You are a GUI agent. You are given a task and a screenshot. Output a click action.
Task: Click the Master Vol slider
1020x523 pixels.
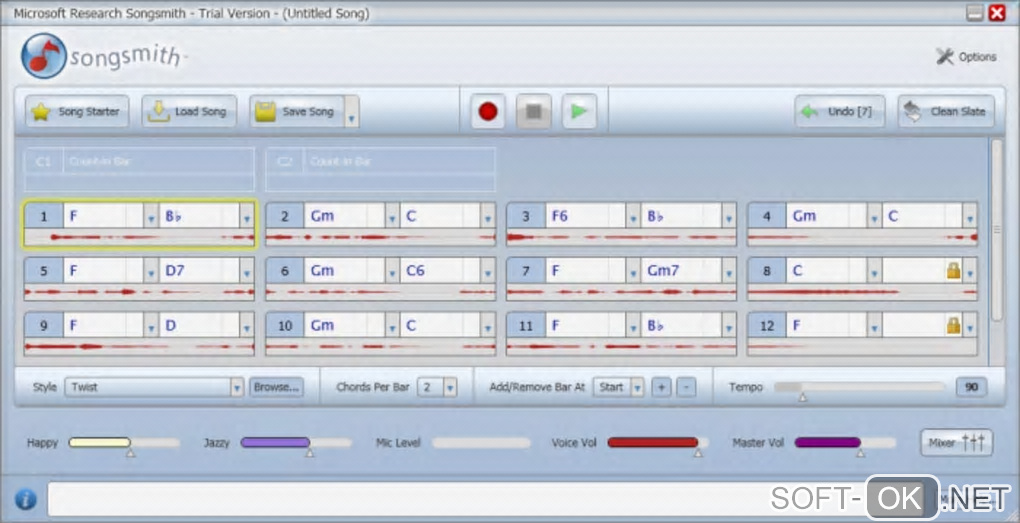click(x=845, y=444)
